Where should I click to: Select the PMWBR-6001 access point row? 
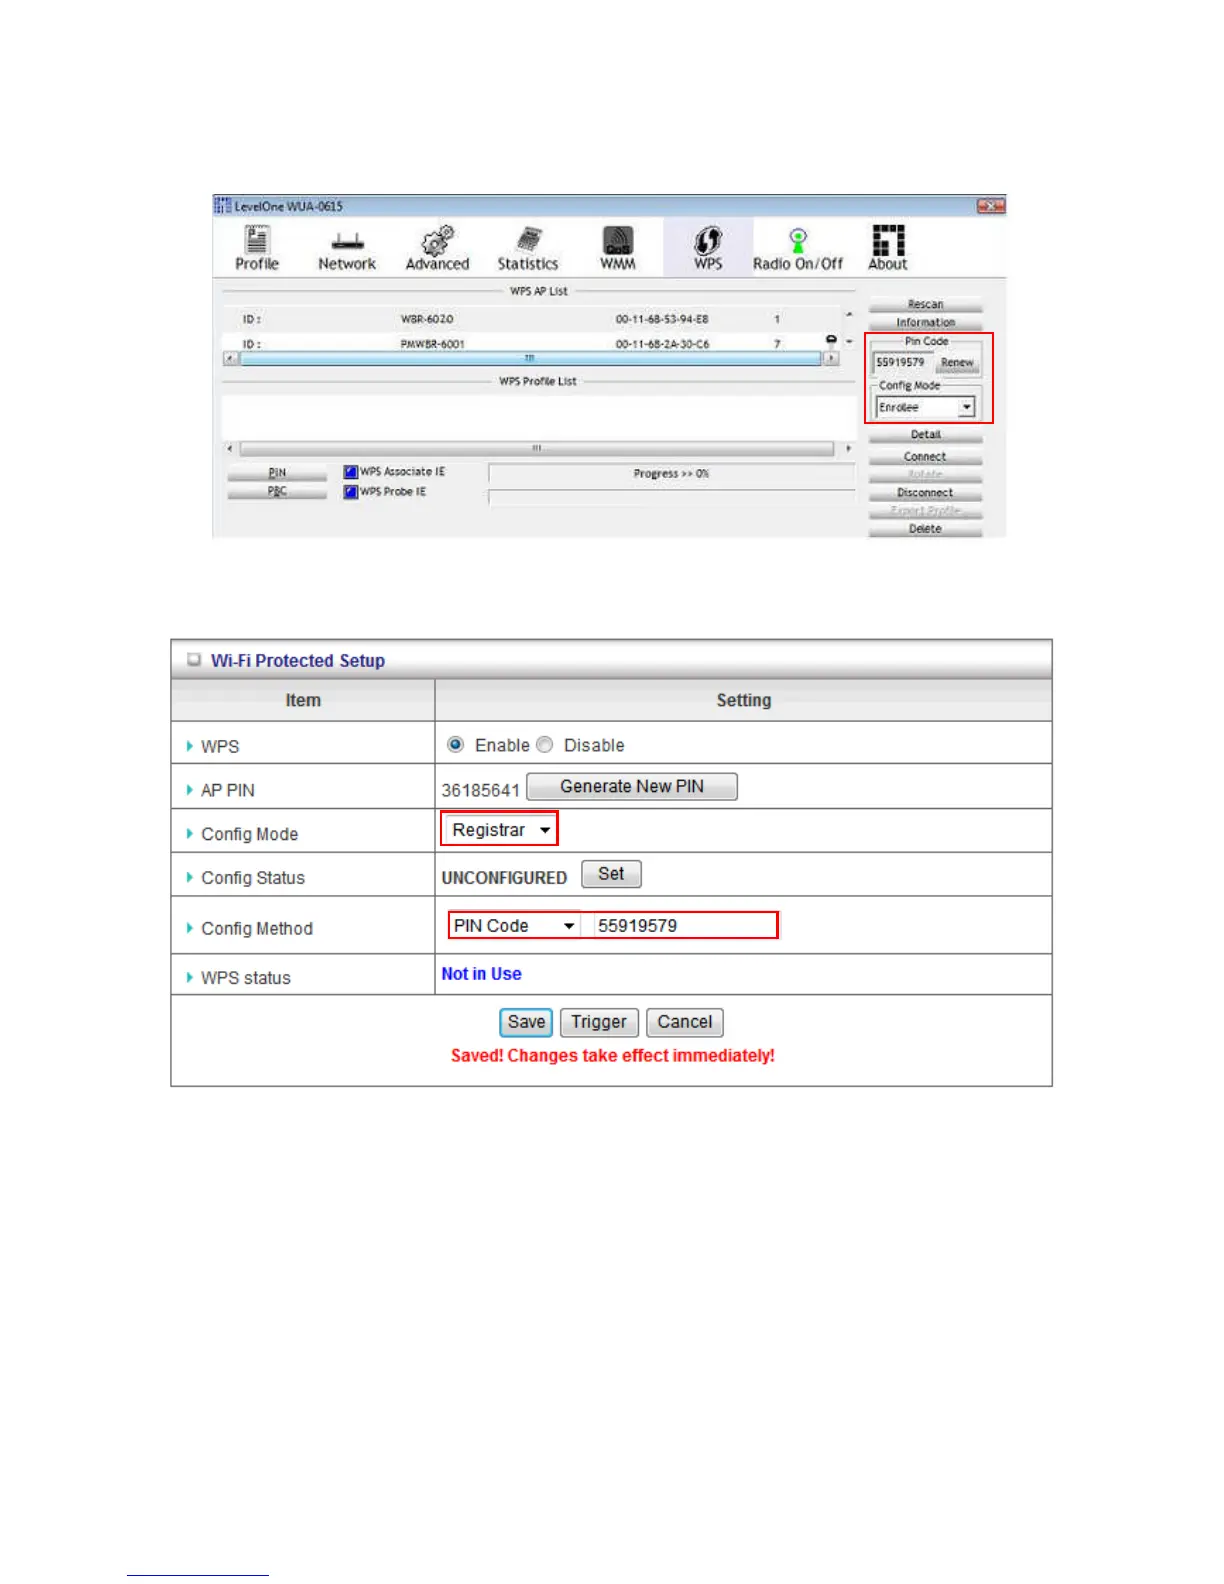tap(530, 343)
